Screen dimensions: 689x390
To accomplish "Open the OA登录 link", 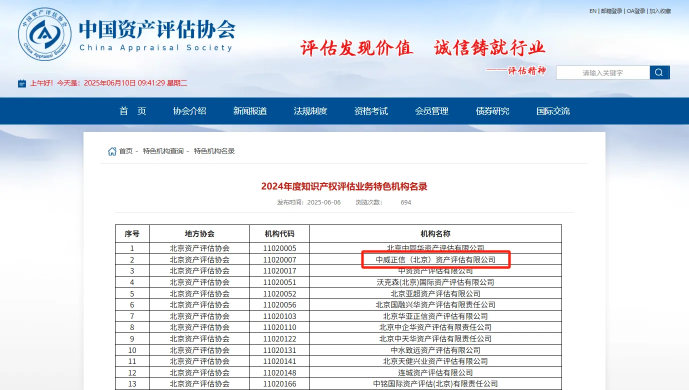I will pos(636,11).
